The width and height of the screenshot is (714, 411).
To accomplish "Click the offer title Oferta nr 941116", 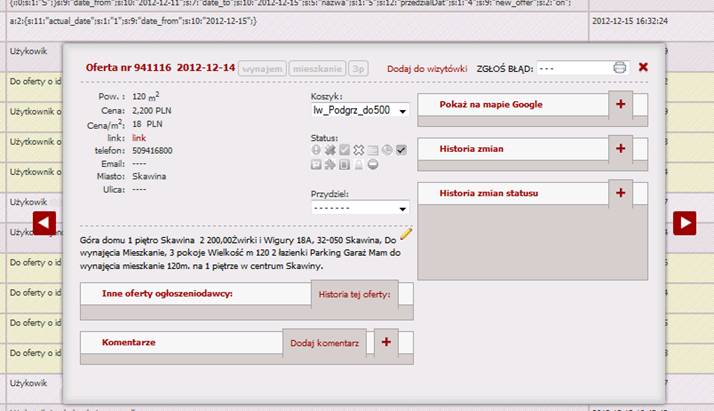I will coord(160,68).
